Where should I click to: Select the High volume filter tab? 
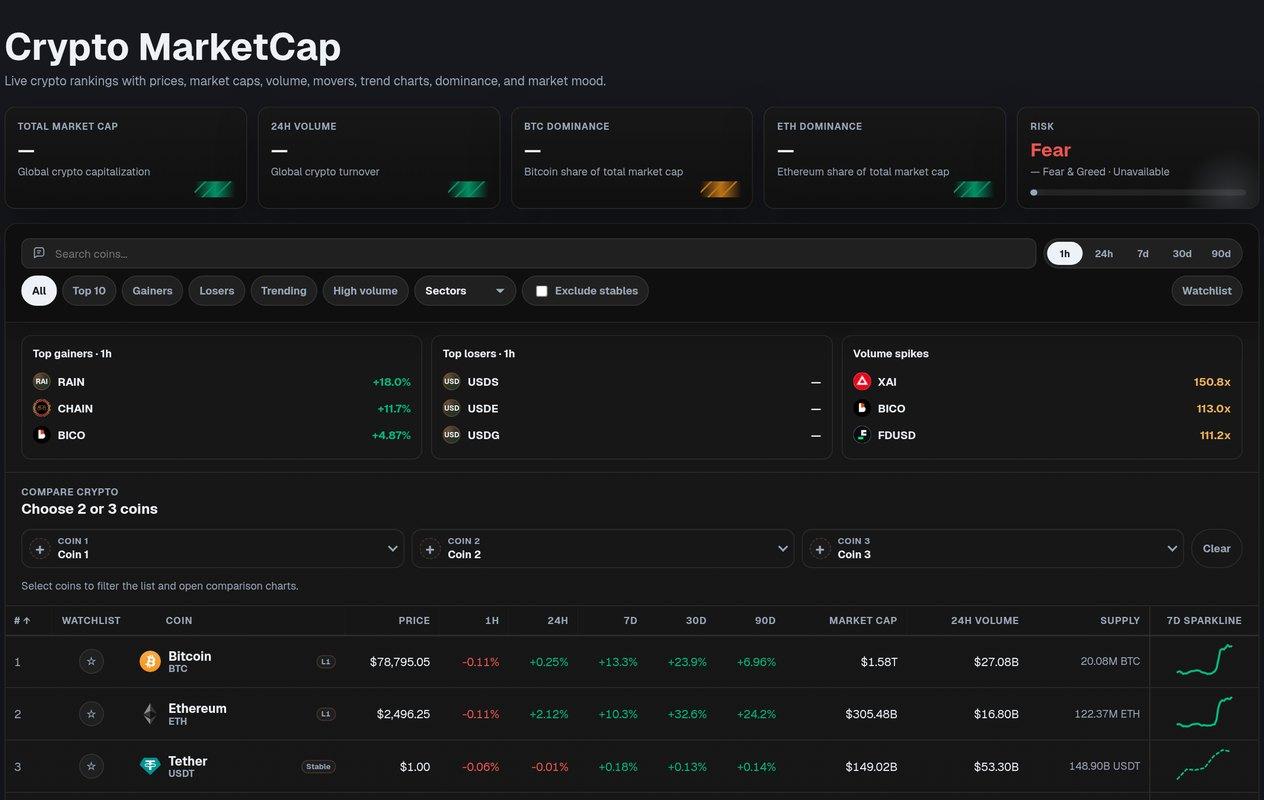pos(365,291)
